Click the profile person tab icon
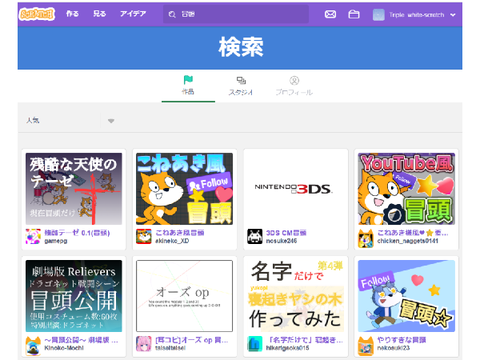Viewport: 480px width, 360px height. 294,80
